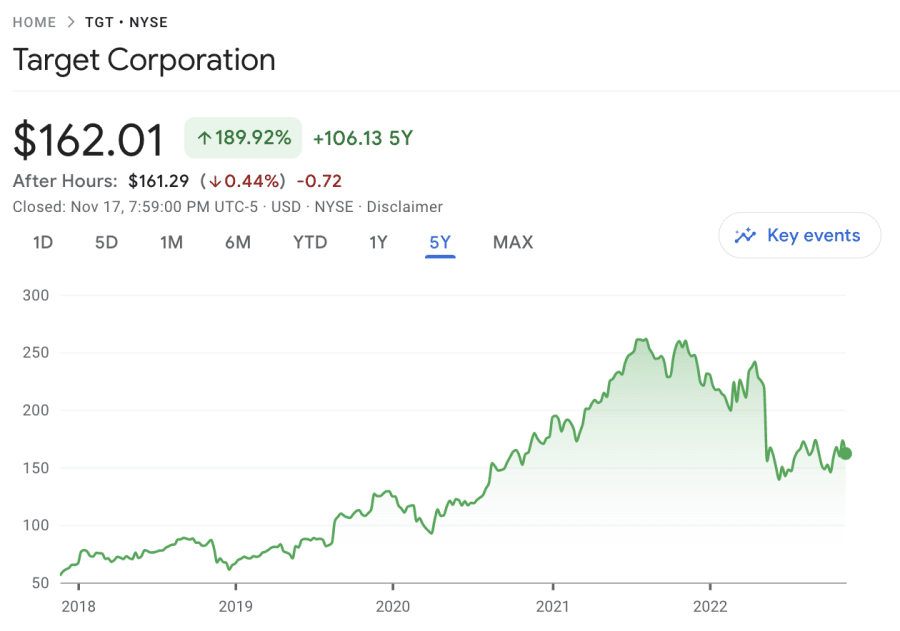The image size is (900, 631).
Task: Click the green up arrow percentage badge
Action: (243, 138)
